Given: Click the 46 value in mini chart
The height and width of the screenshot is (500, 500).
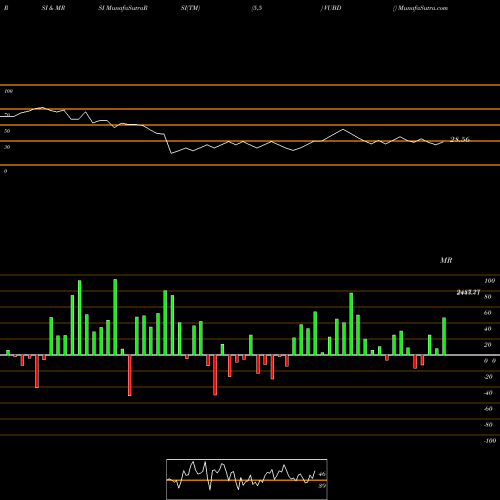Looking at the screenshot, I should click(x=322, y=474).
